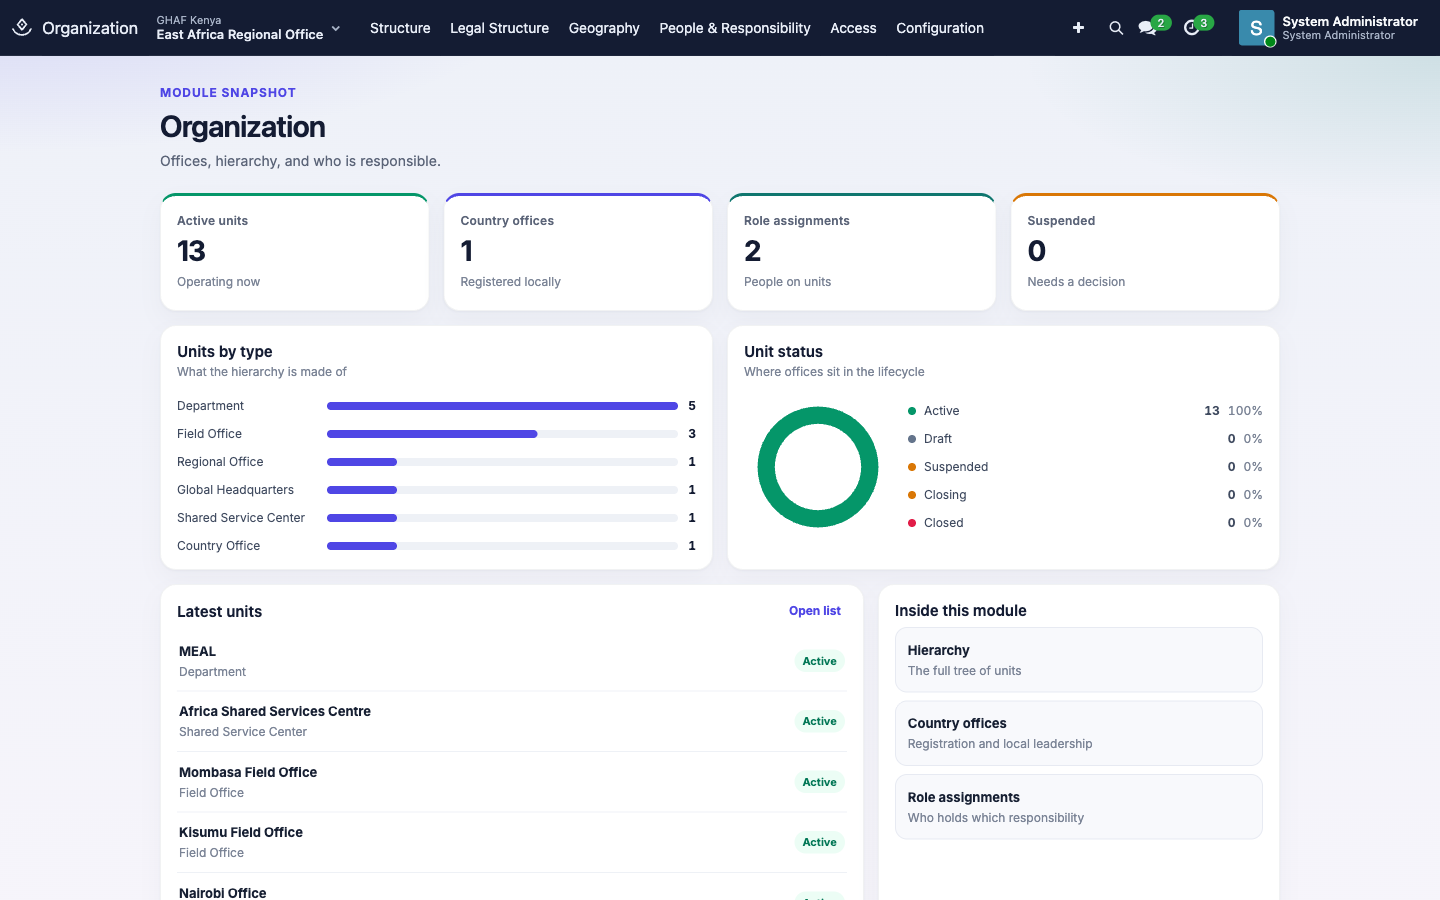Click the Department progress bar

(x=502, y=406)
